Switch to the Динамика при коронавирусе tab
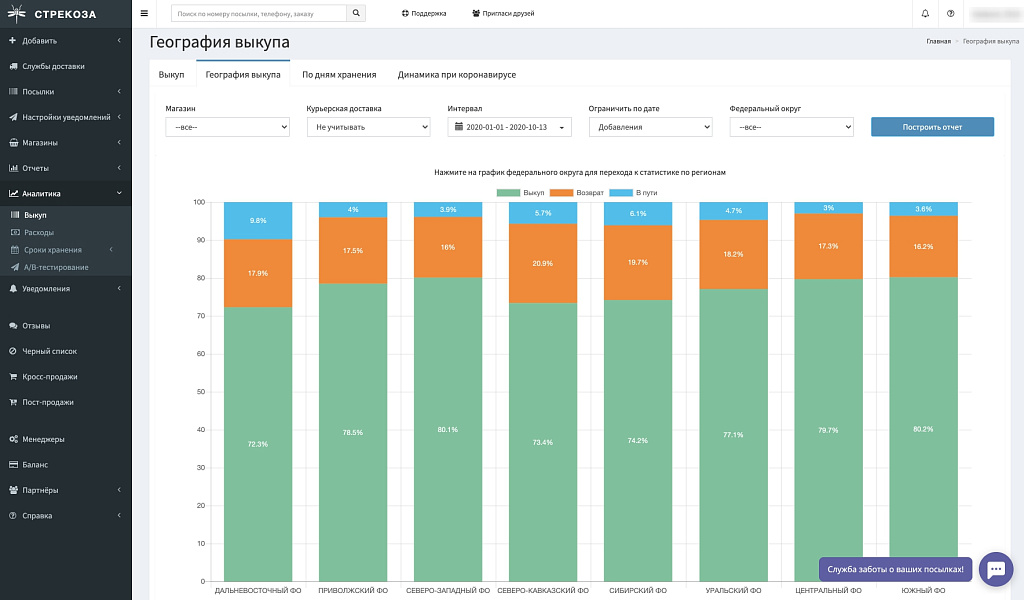Screen dimensions: 1024x600 tap(456, 75)
